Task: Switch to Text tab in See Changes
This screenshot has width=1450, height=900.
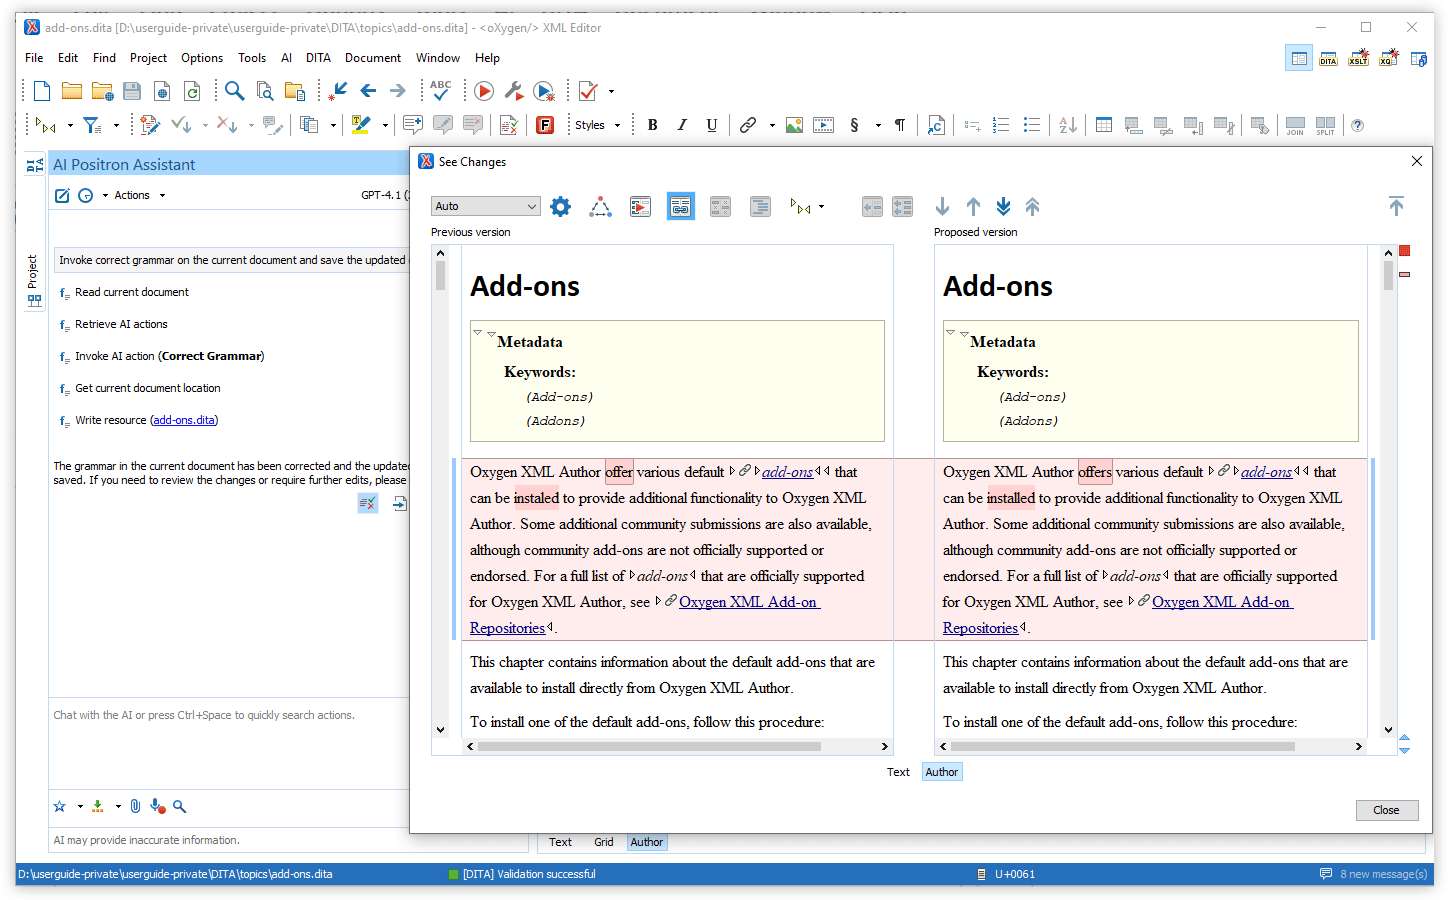Action: pyautogui.click(x=898, y=772)
